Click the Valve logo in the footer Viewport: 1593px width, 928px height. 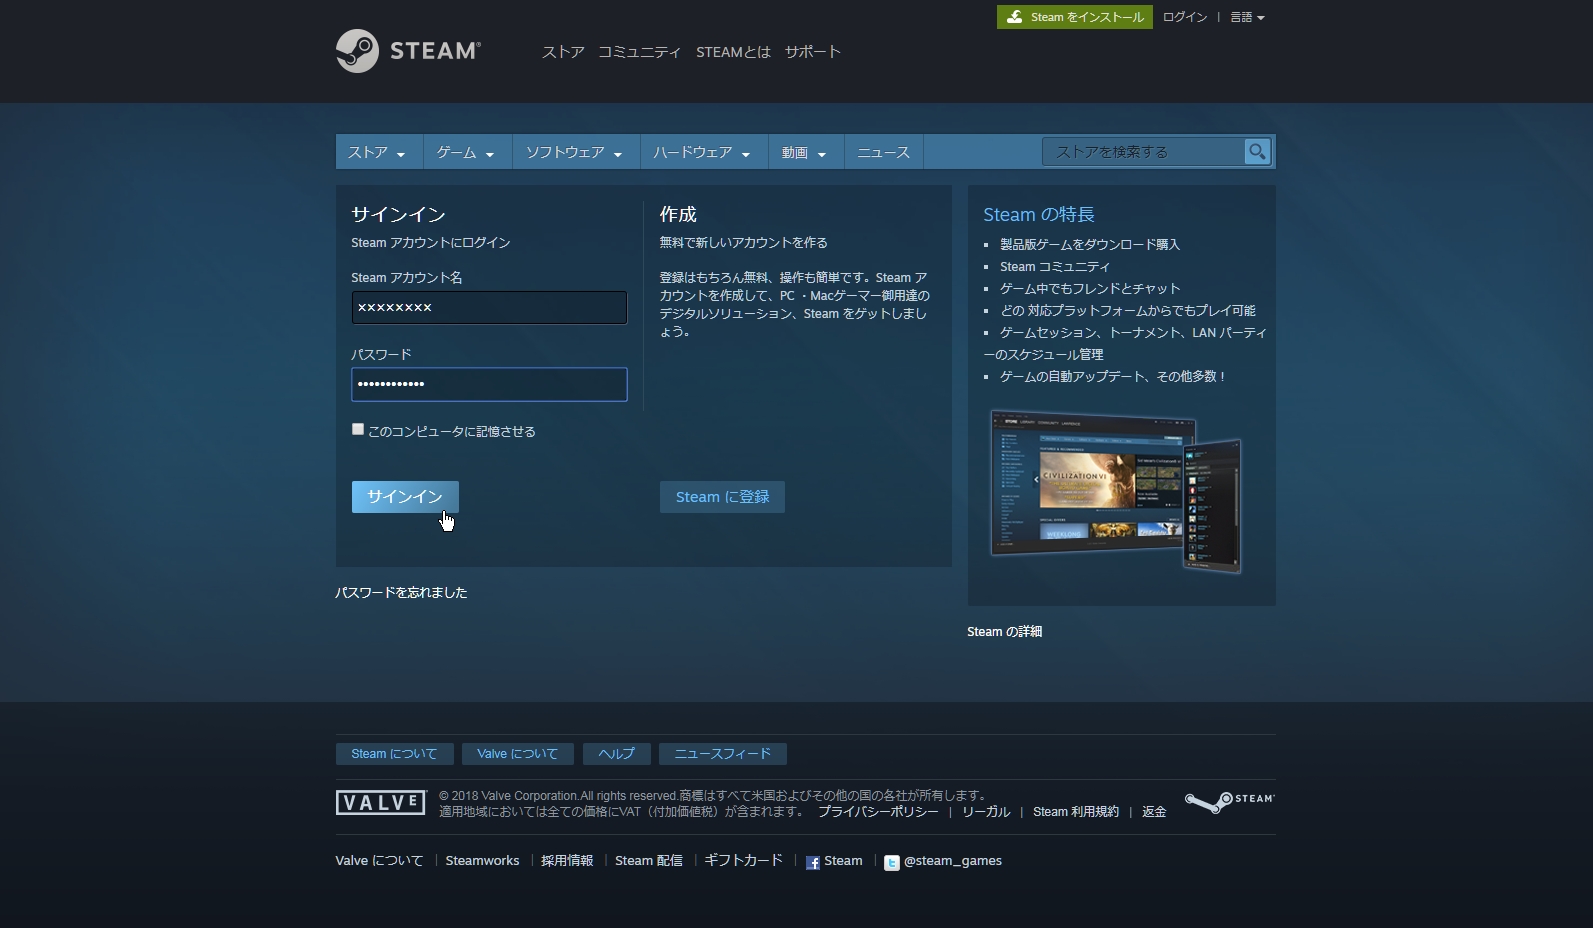(381, 803)
